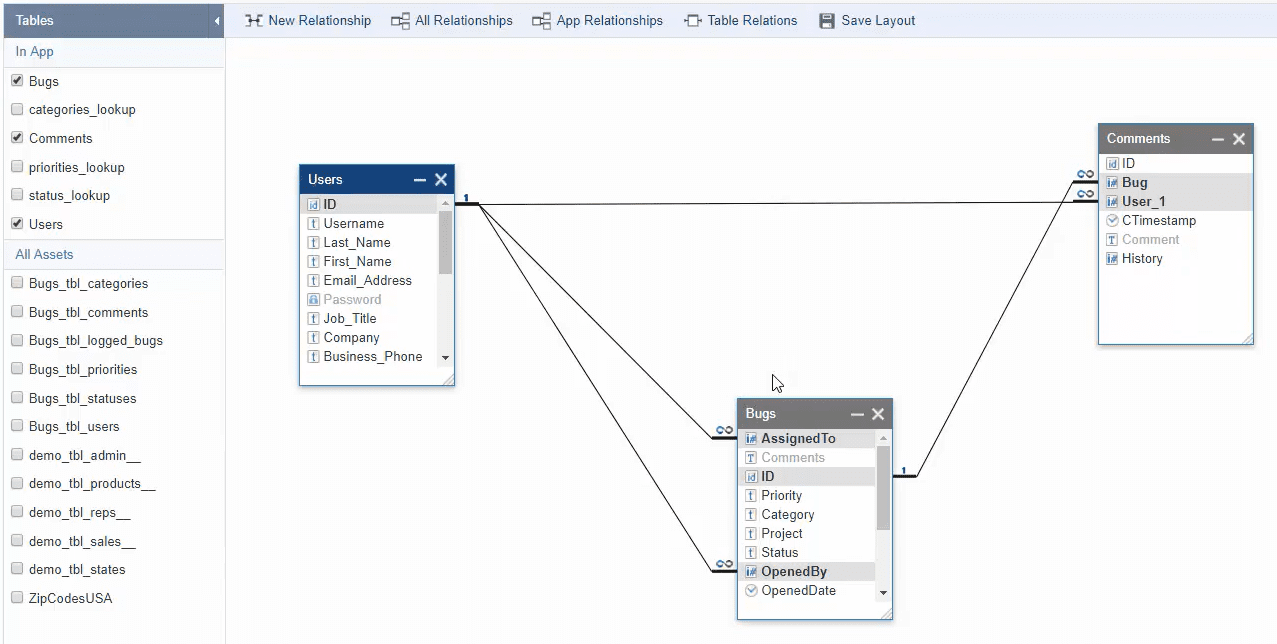Uncheck the Bugs table checkbox

click(x=17, y=81)
